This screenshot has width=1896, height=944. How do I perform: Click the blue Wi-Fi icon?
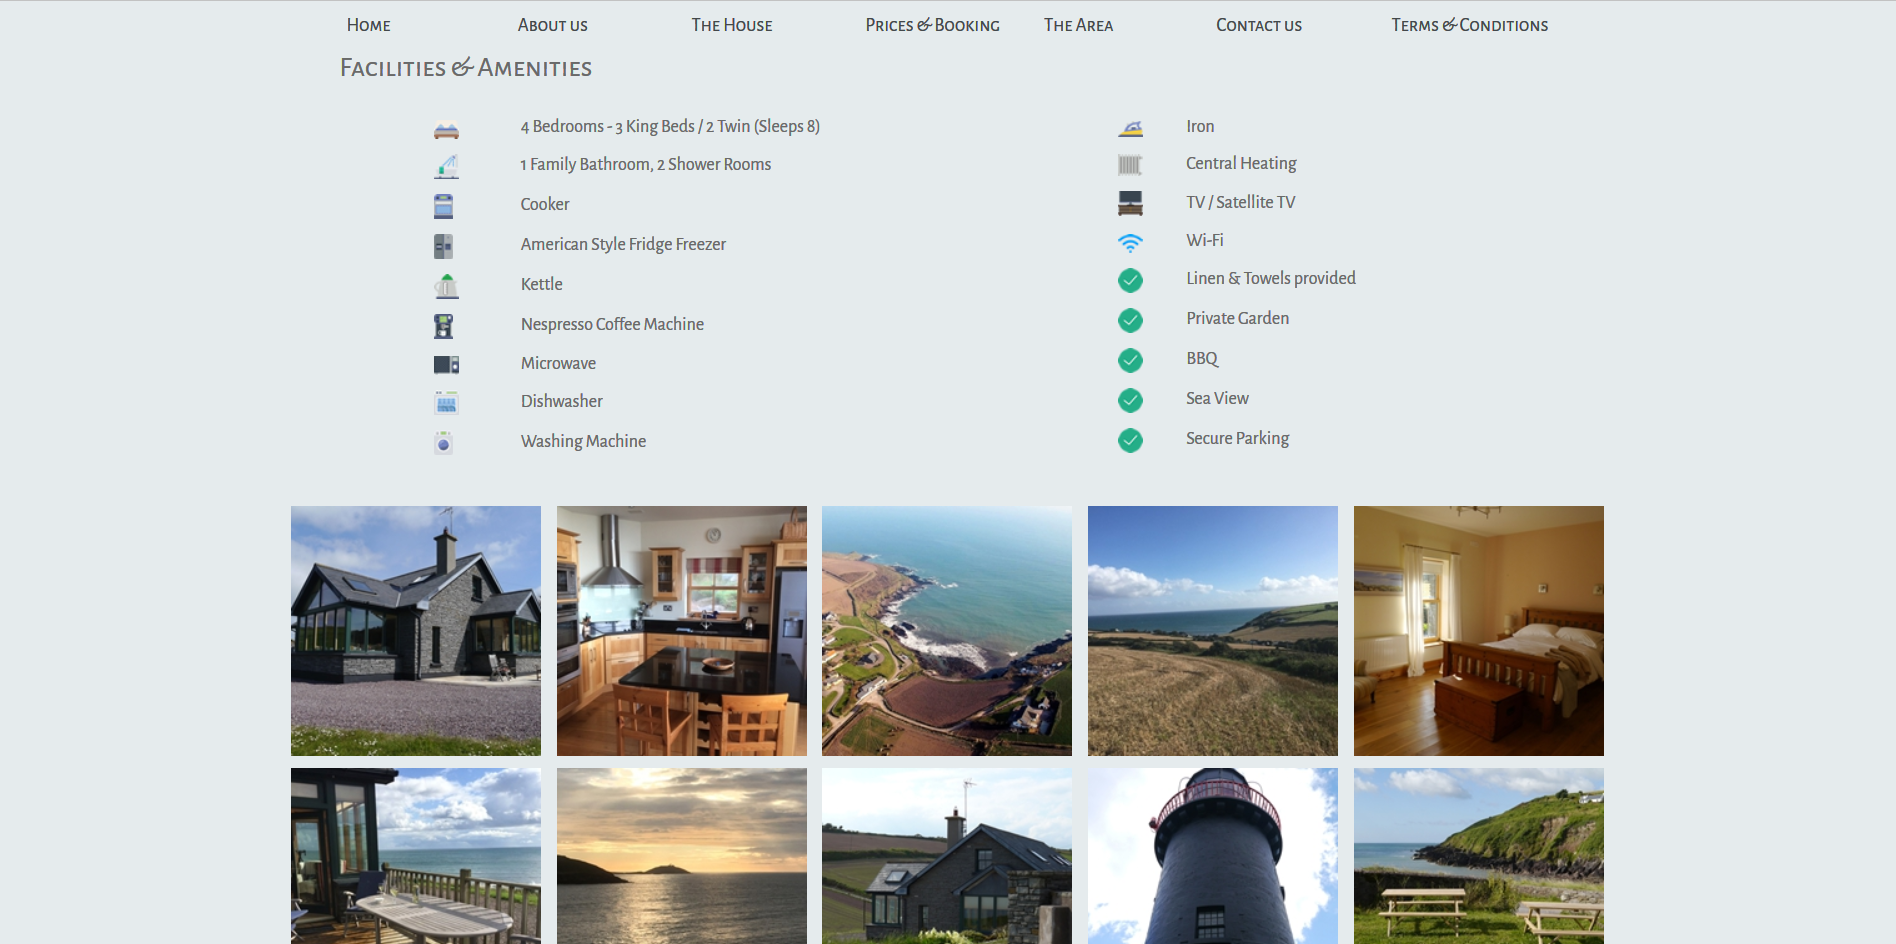tap(1130, 242)
